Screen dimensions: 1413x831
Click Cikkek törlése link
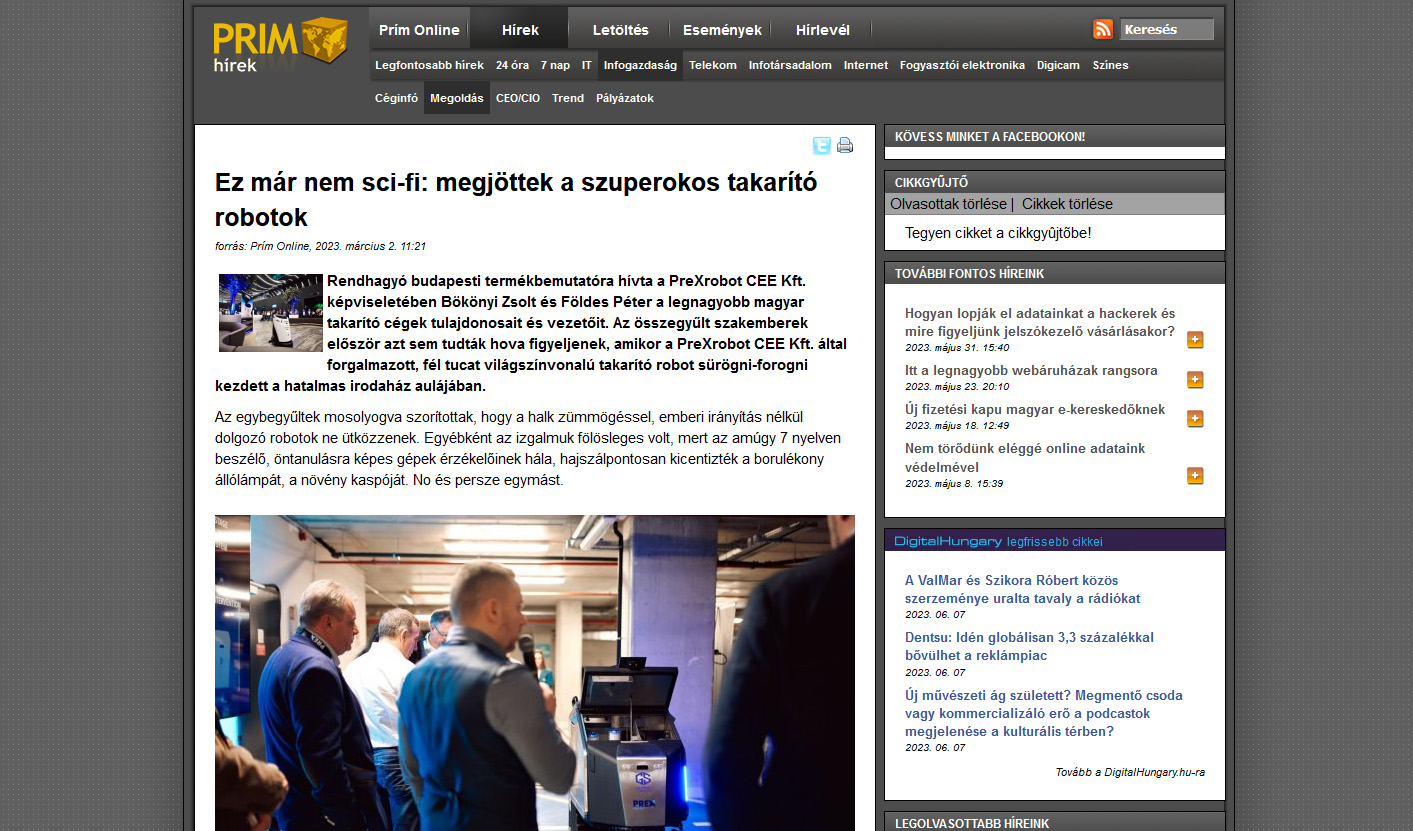[1067, 204]
